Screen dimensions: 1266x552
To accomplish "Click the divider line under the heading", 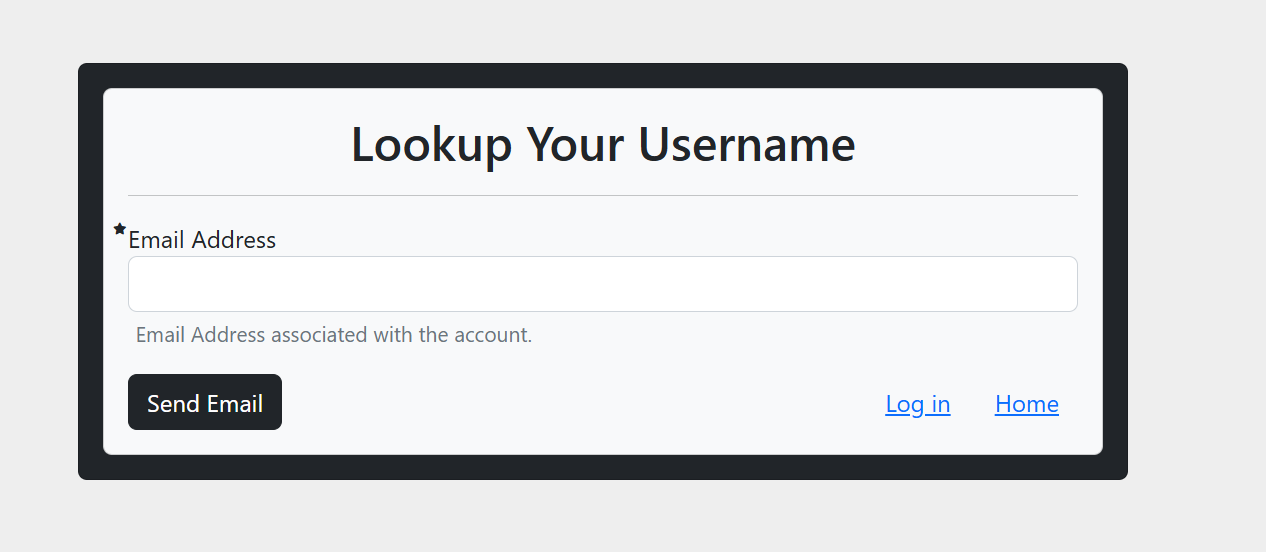I will pyautogui.click(x=603, y=195).
